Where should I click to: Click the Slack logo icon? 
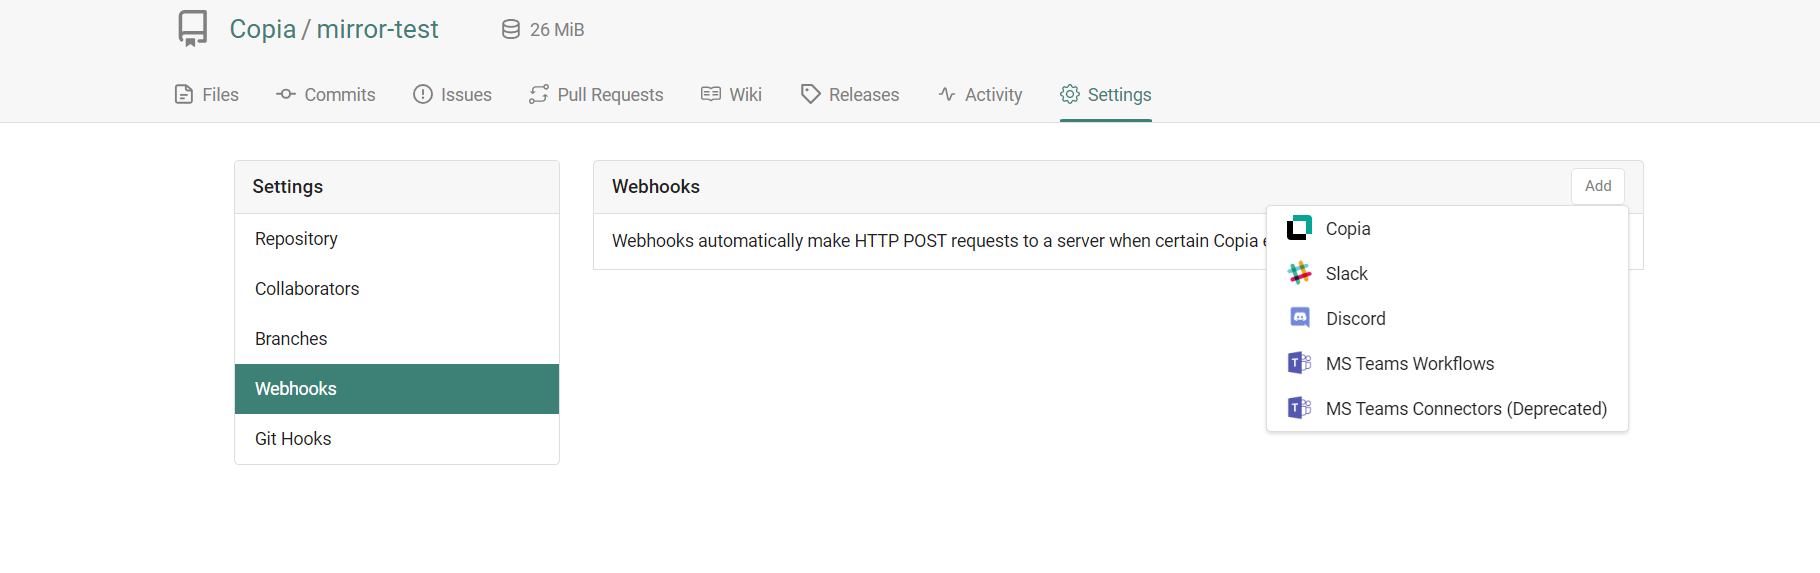1299,273
